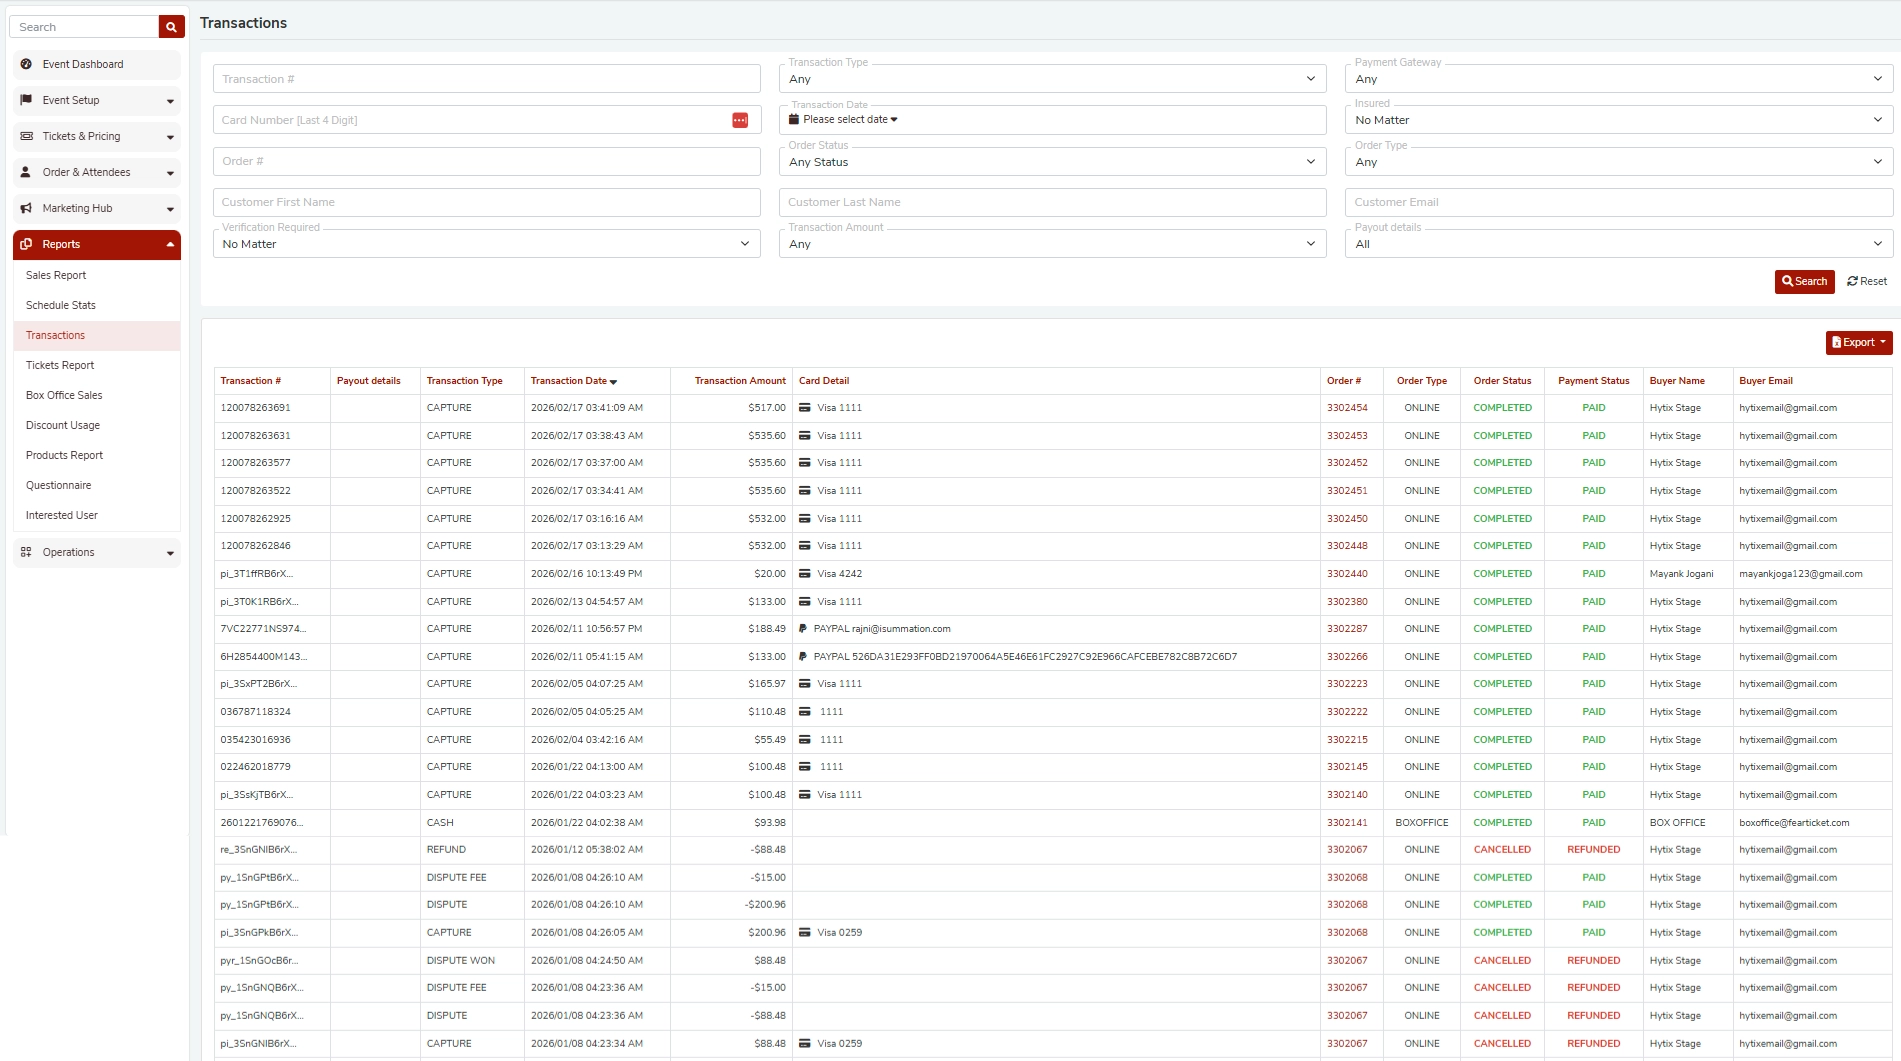This screenshot has width=1901, height=1061.
Task: Click the Reports copy icon
Action: pyautogui.click(x=26, y=244)
